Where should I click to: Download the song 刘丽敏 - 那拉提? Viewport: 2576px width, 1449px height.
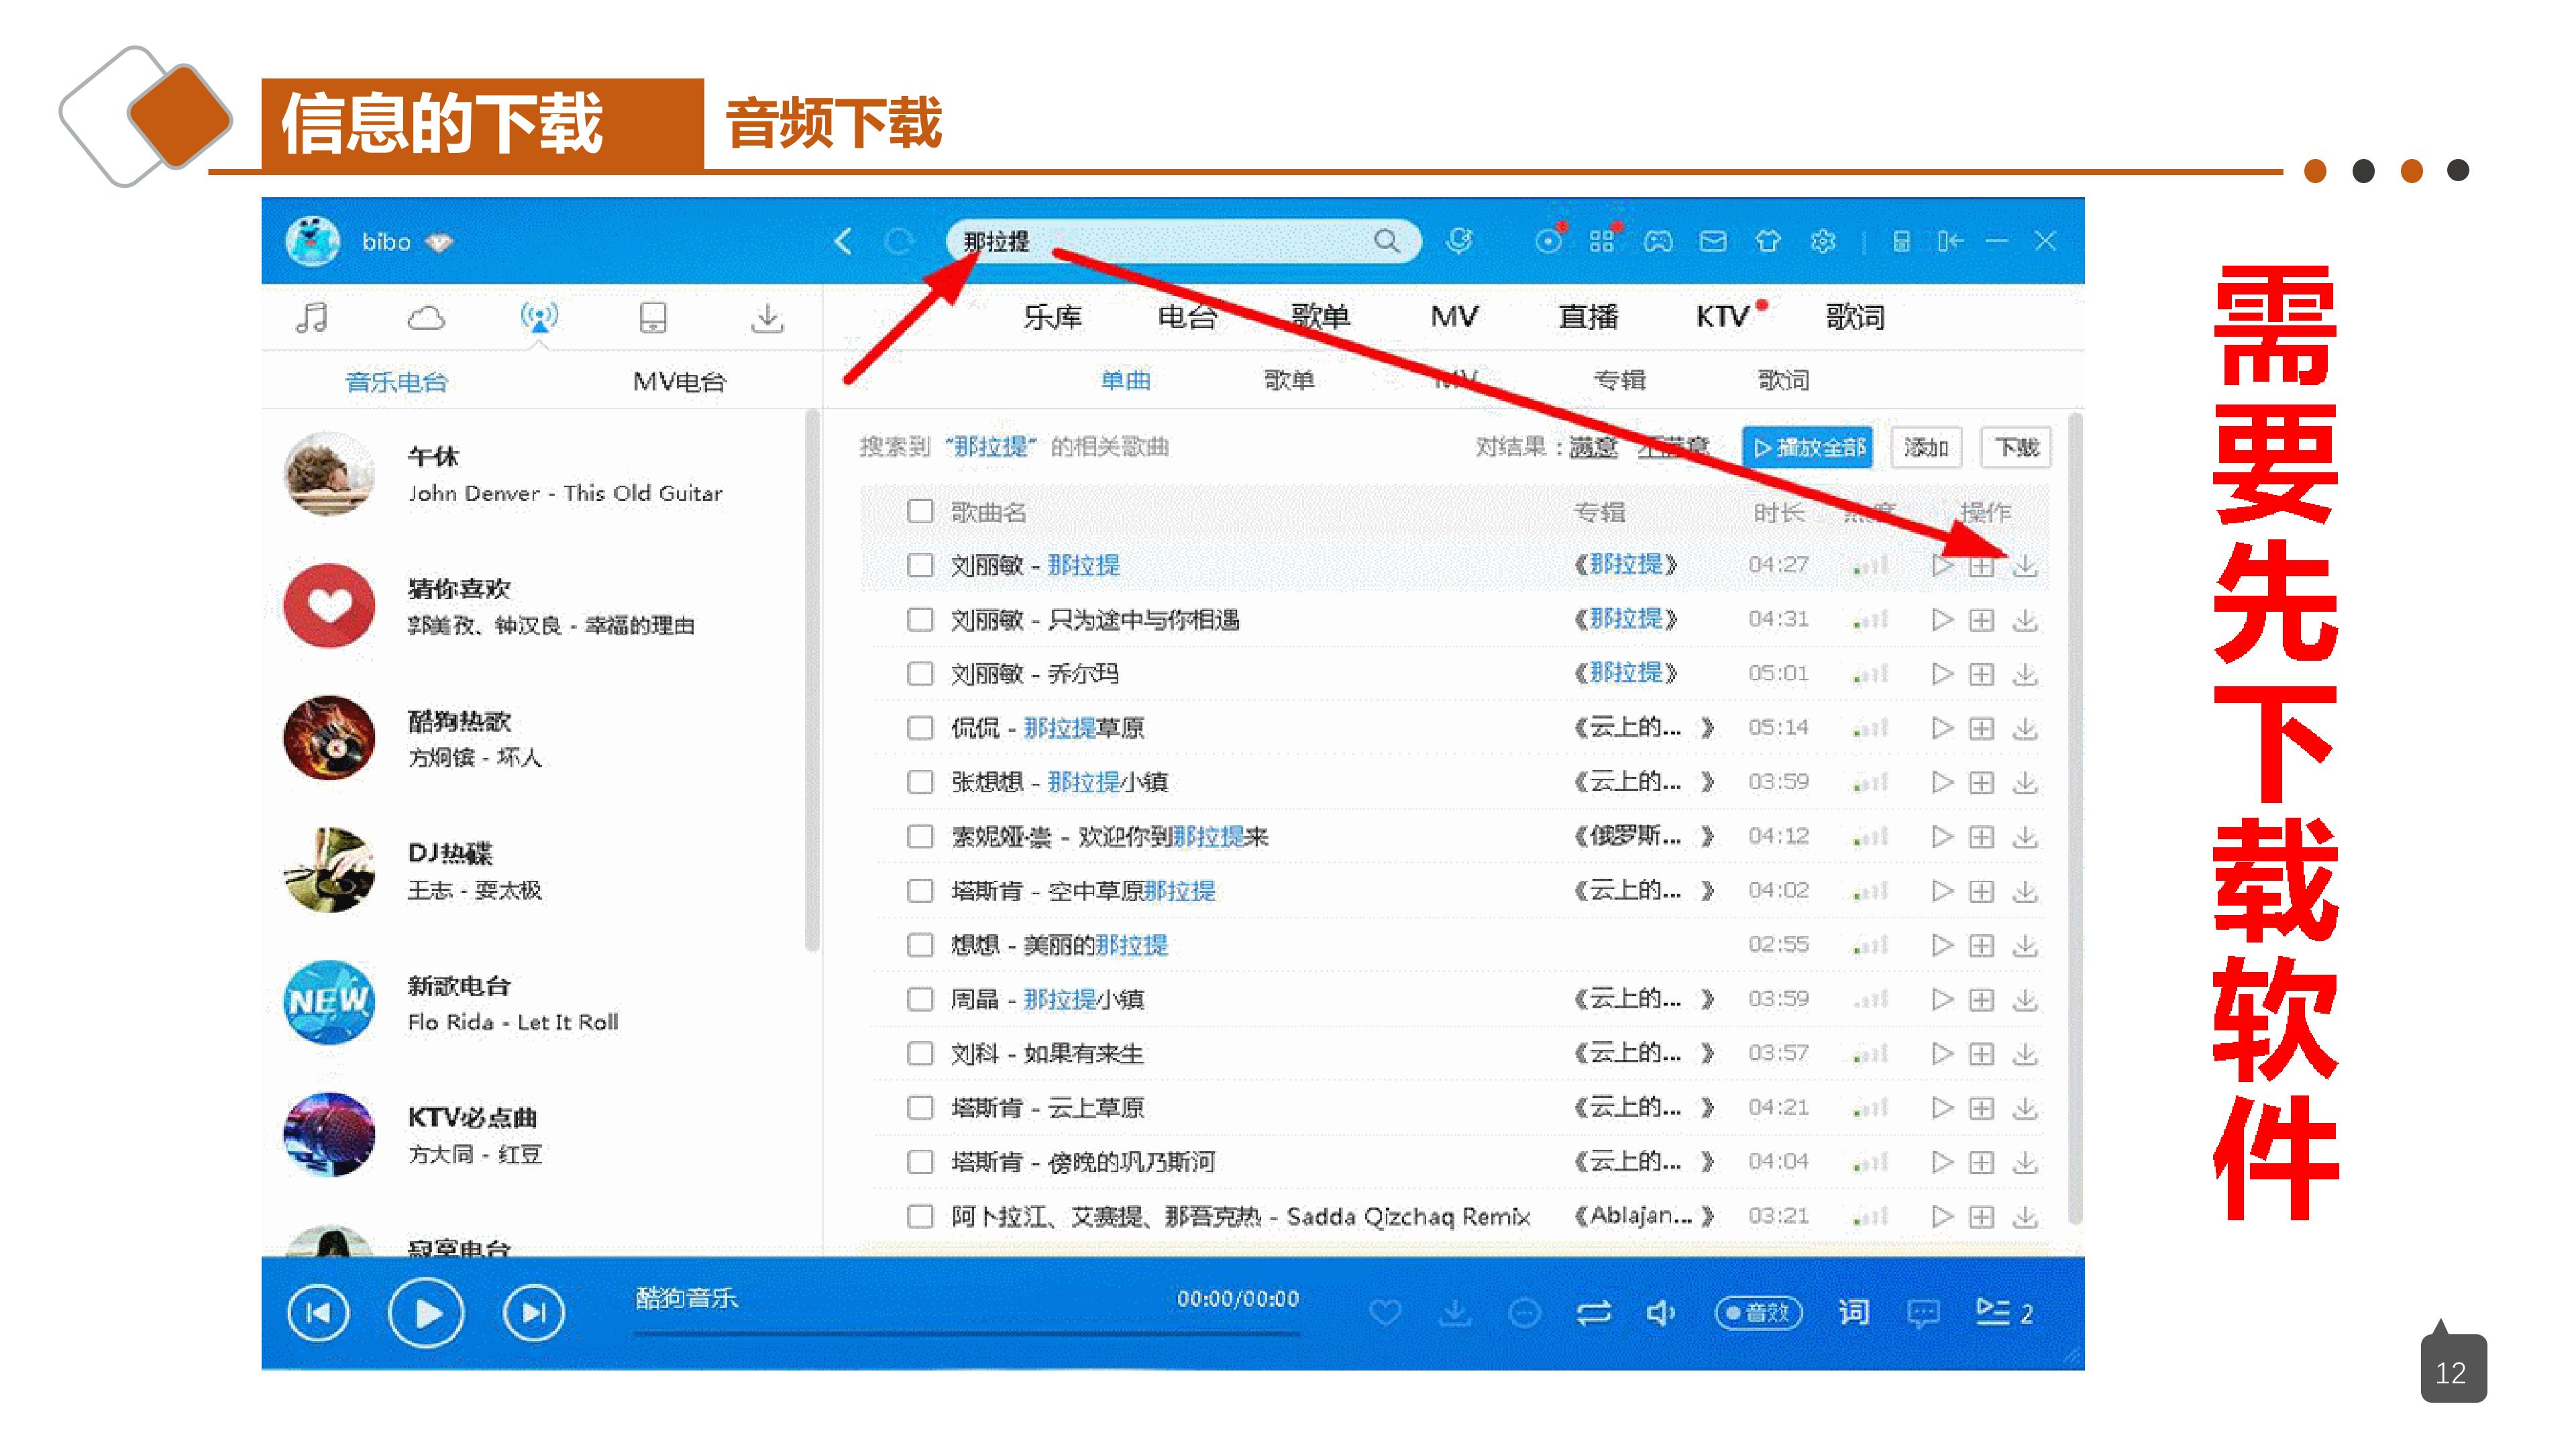[2025, 565]
